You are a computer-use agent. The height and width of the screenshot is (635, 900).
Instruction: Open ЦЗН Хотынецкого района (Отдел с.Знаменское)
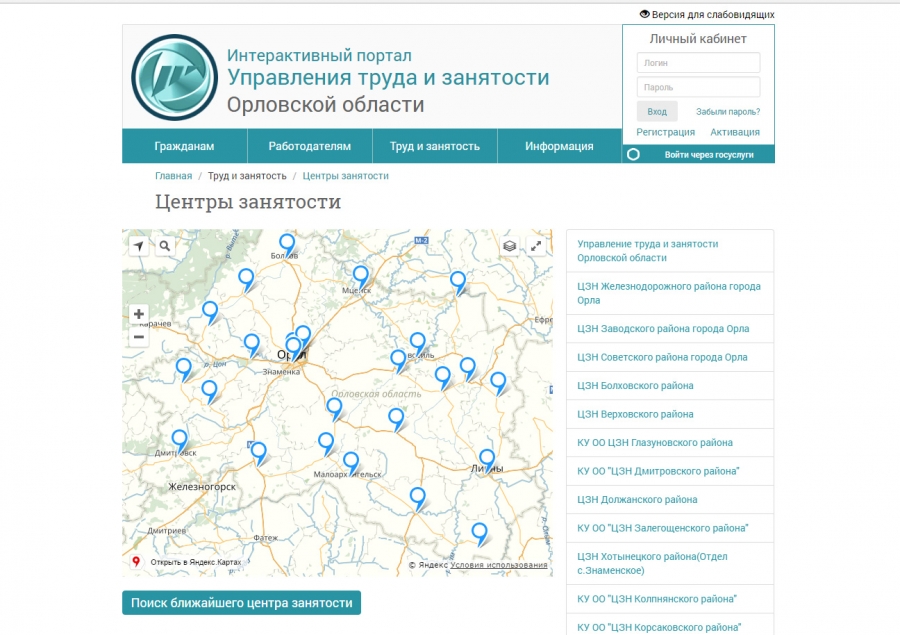pyautogui.click(x=670, y=563)
